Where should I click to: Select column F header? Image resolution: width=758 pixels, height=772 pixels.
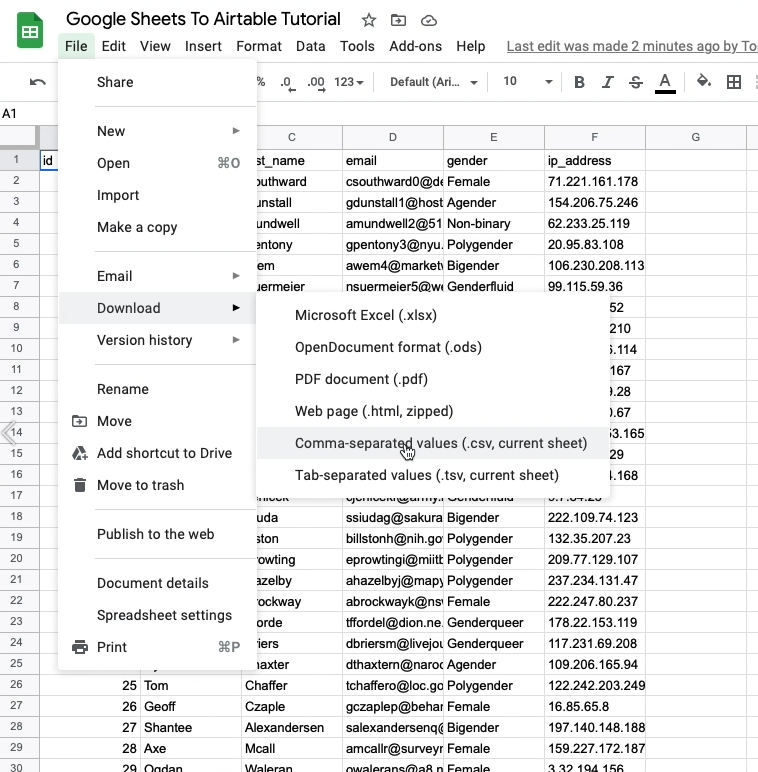tap(595, 137)
